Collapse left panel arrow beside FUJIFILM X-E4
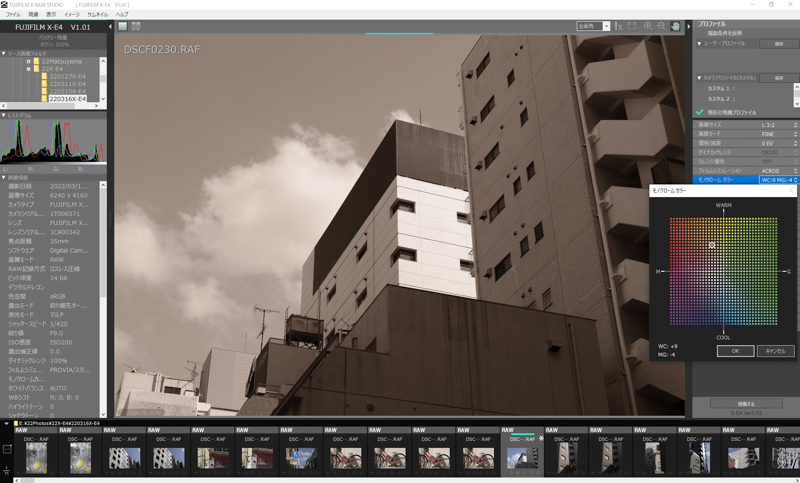The height and width of the screenshot is (483, 800). tap(110, 27)
